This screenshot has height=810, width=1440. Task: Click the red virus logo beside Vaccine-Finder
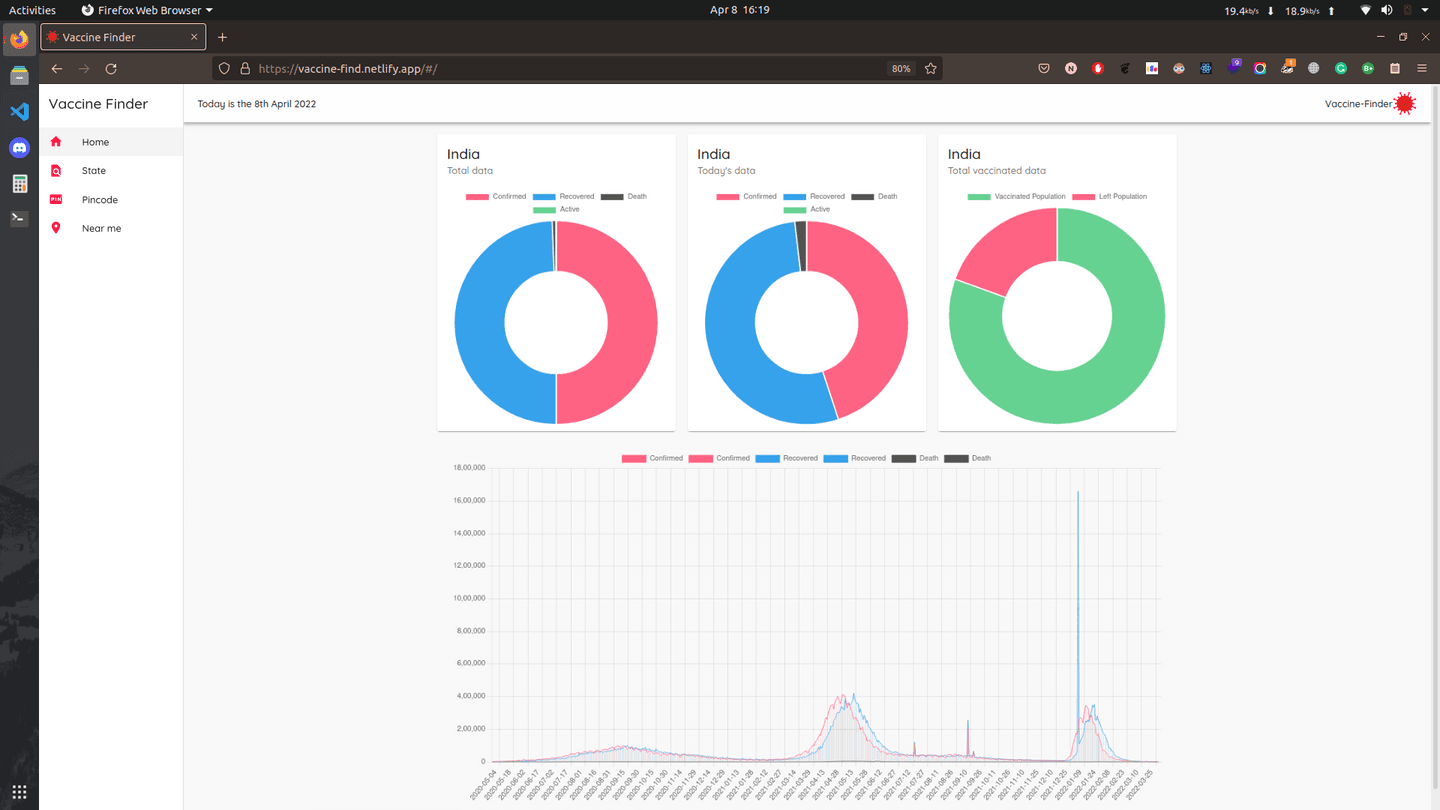click(1405, 103)
